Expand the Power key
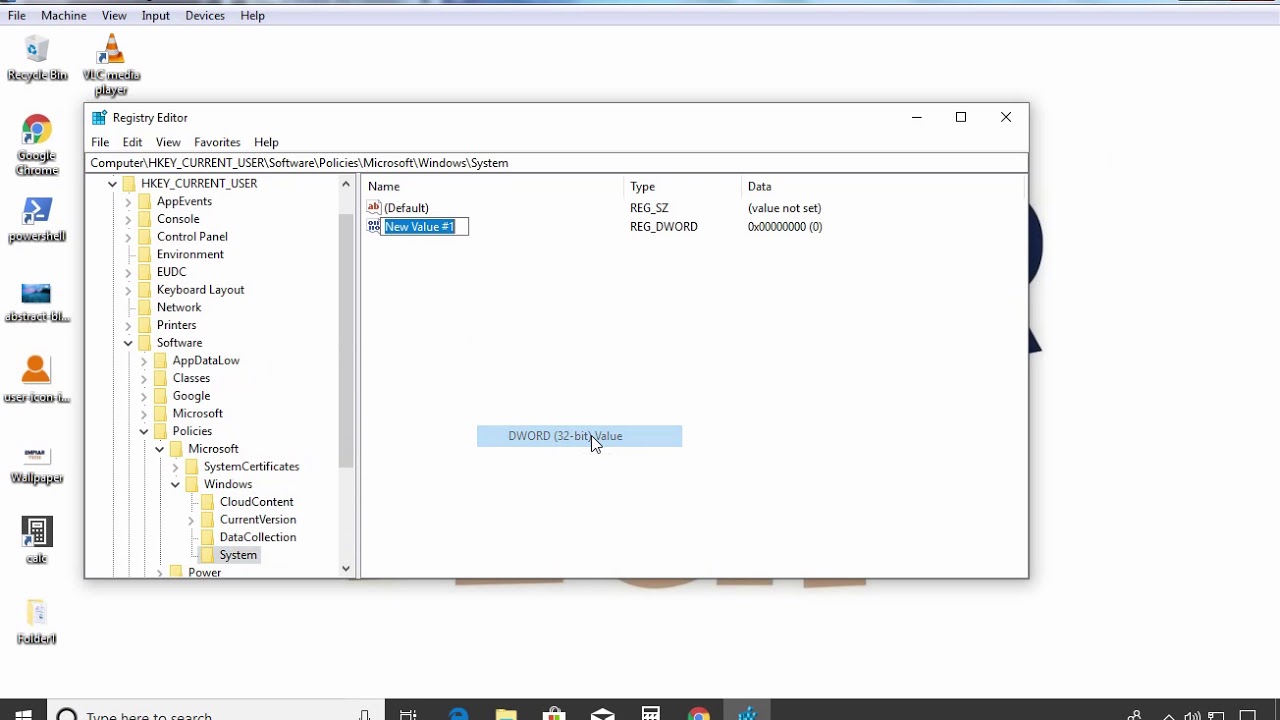The width and height of the screenshot is (1280, 720). pyautogui.click(x=159, y=573)
